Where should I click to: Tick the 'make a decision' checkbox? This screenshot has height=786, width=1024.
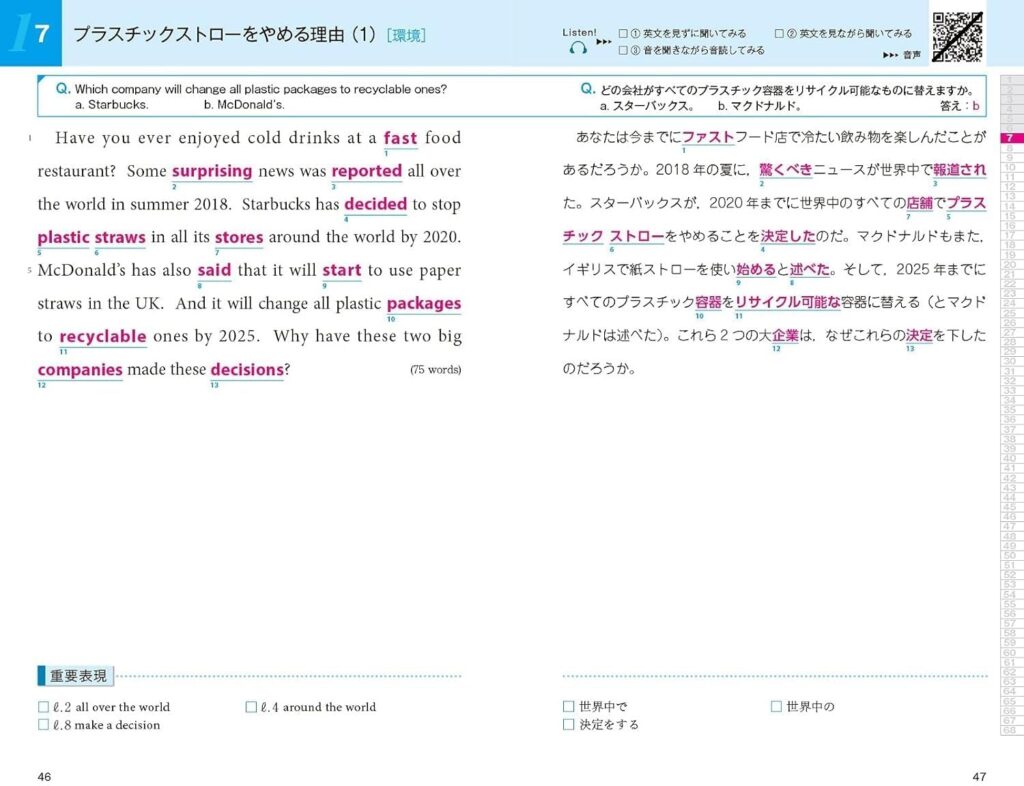coord(44,725)
